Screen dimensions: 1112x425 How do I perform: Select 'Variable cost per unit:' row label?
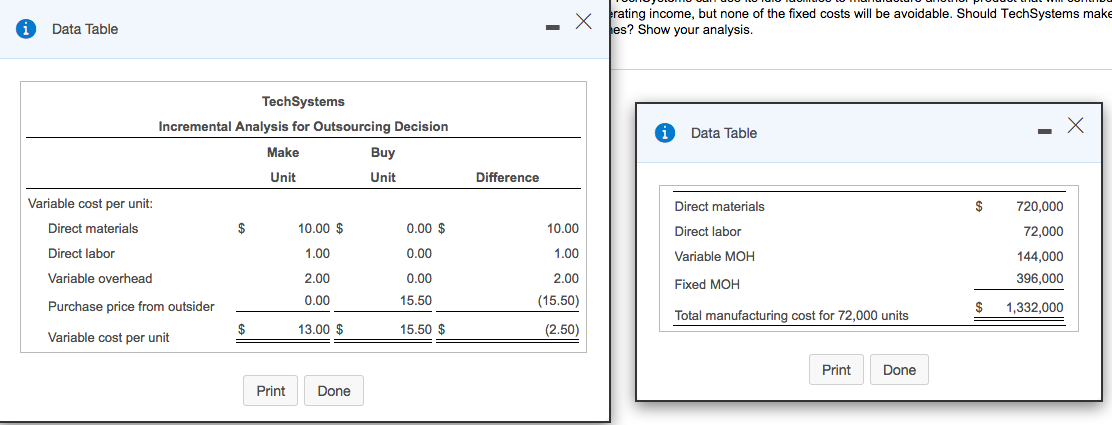pyautogui.click(x=90, y=204)
